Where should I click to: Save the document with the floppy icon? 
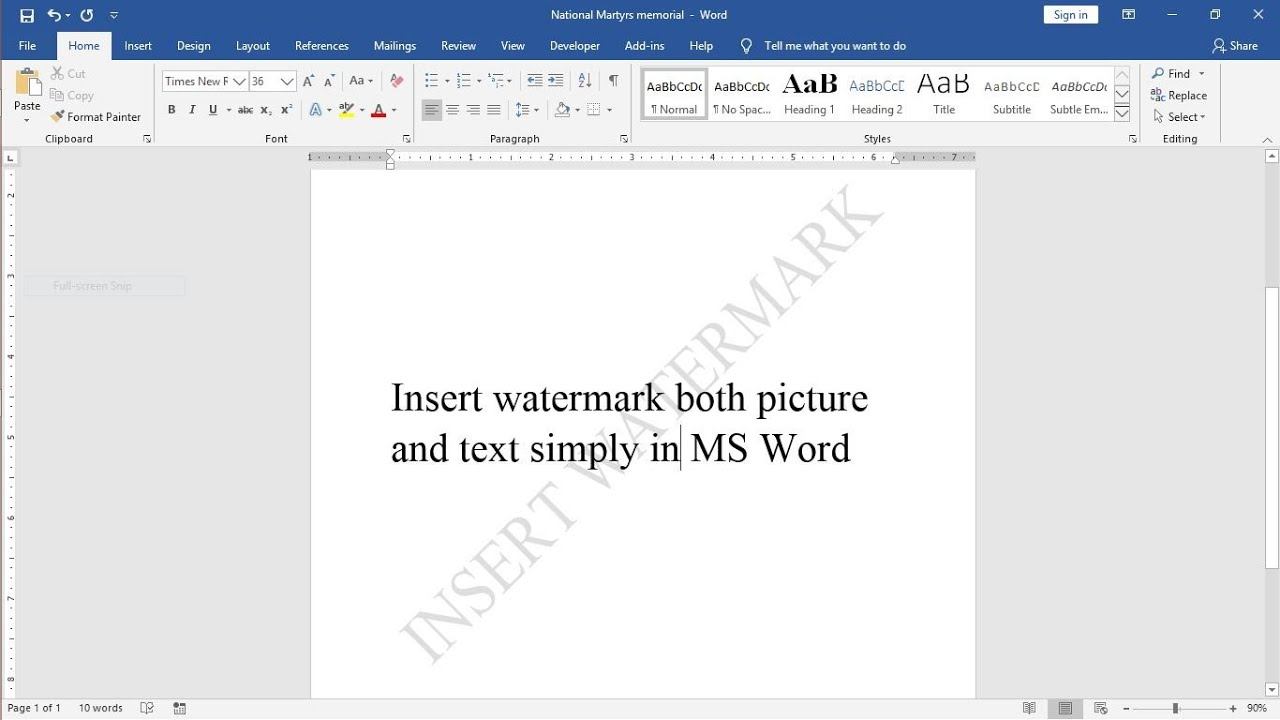pos(27,15)
